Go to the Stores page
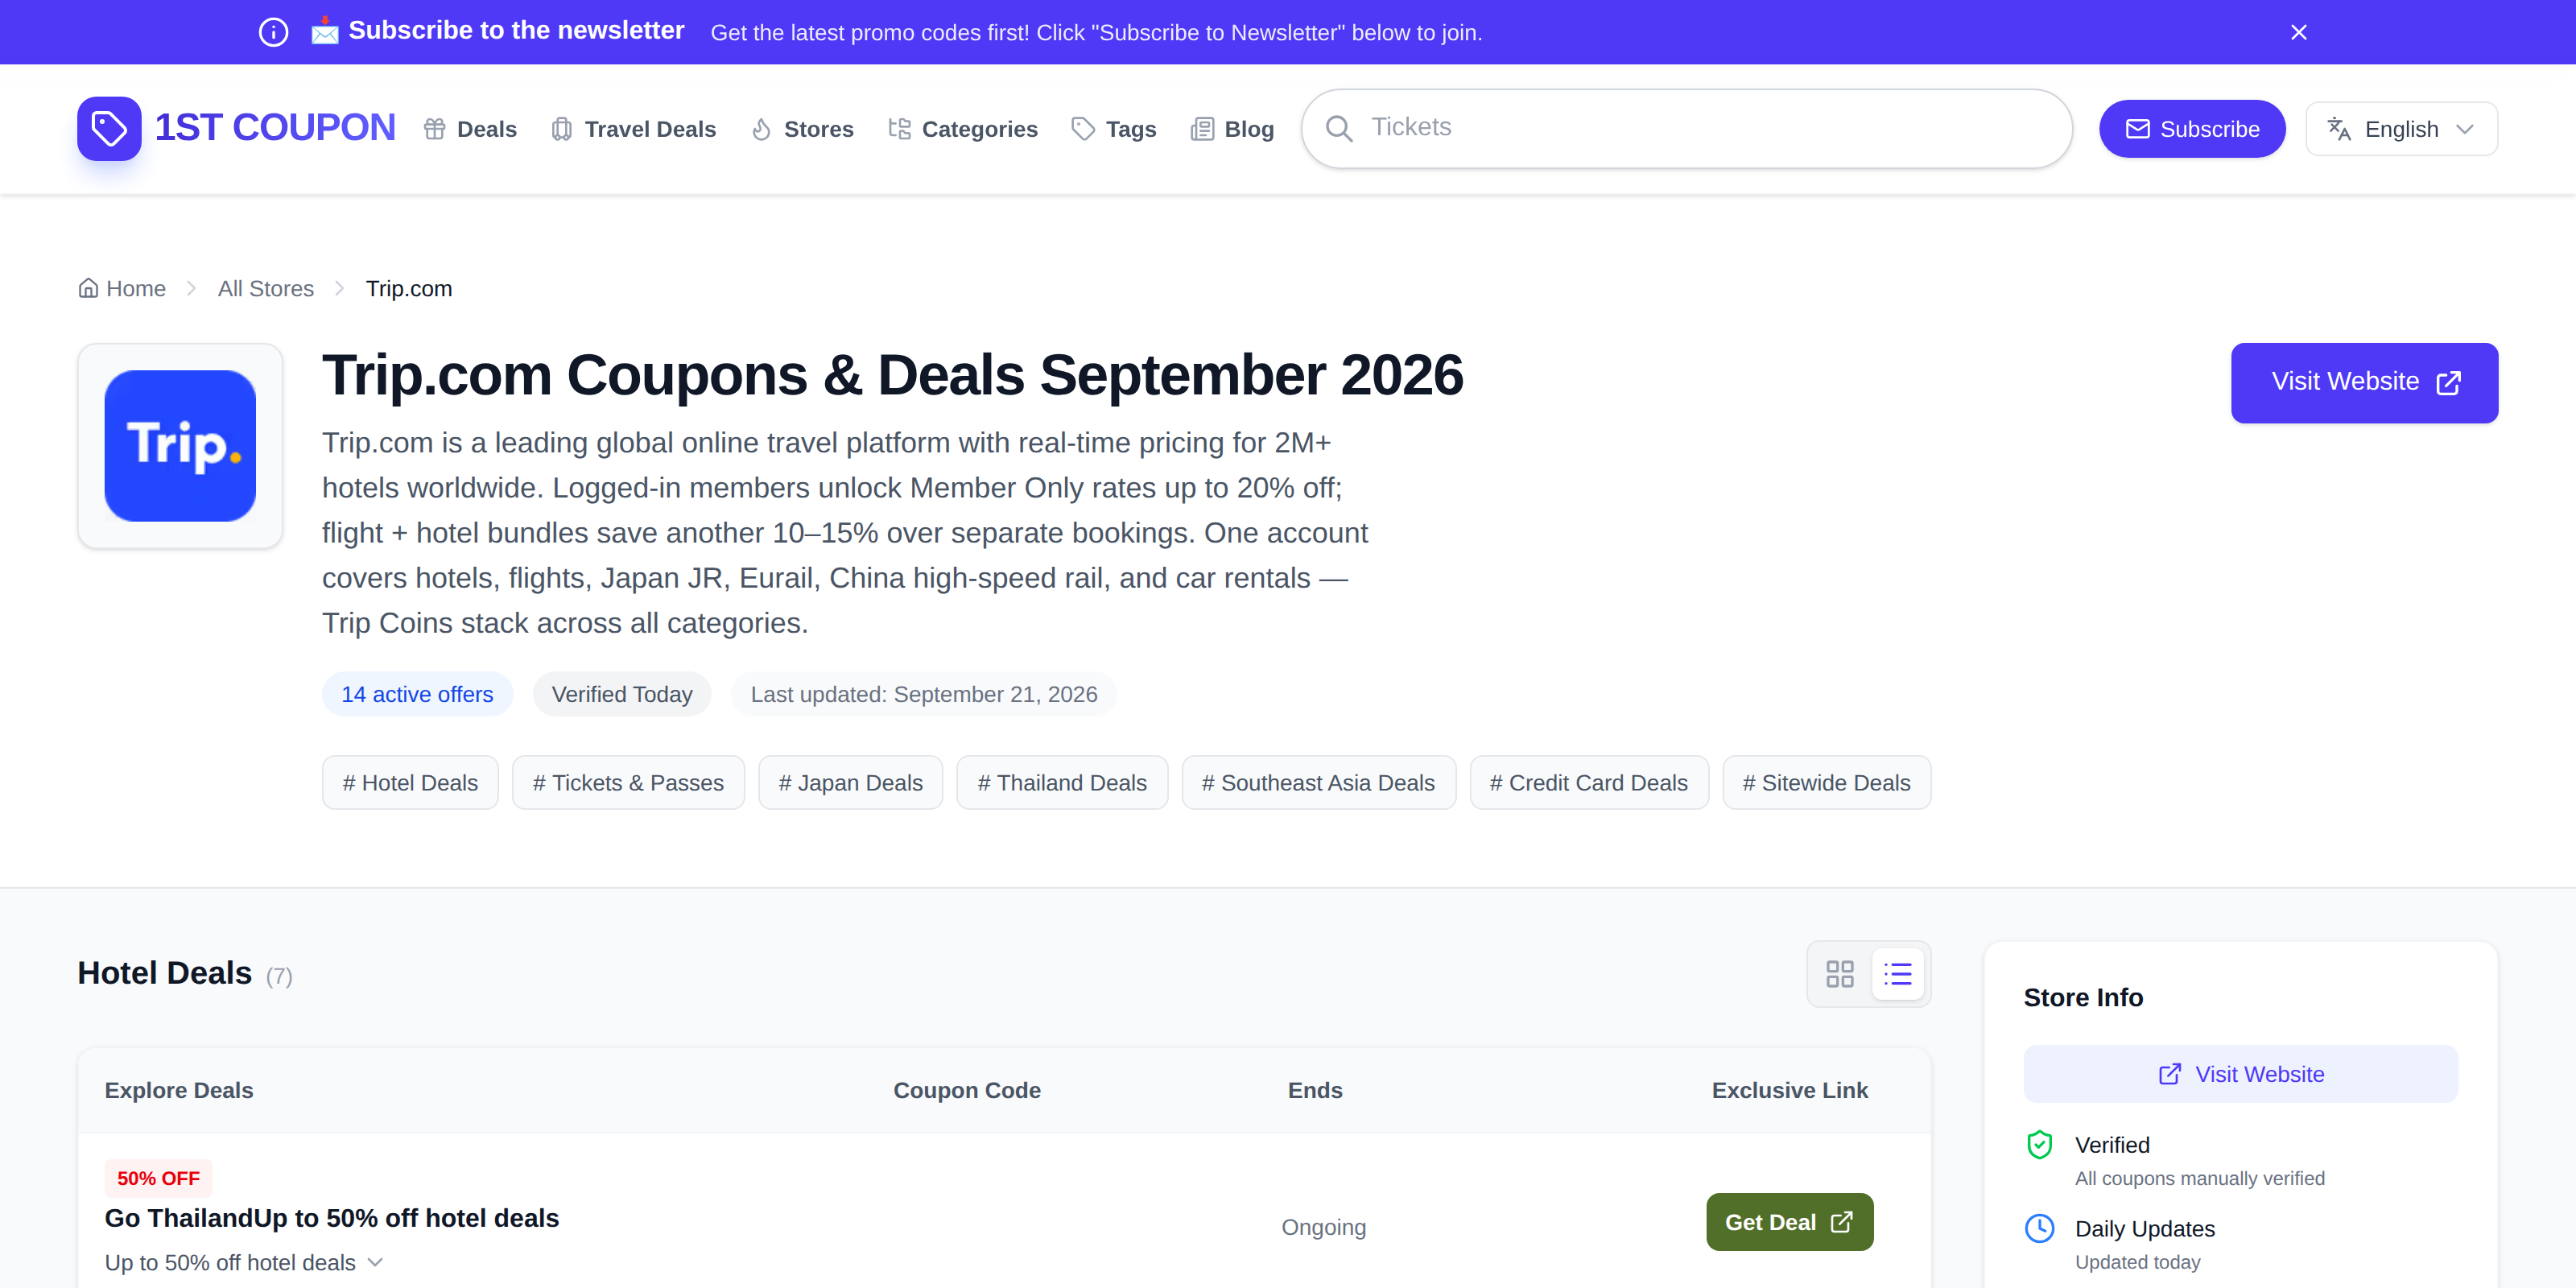2576x1288 pixels. (x=802, y=129)
